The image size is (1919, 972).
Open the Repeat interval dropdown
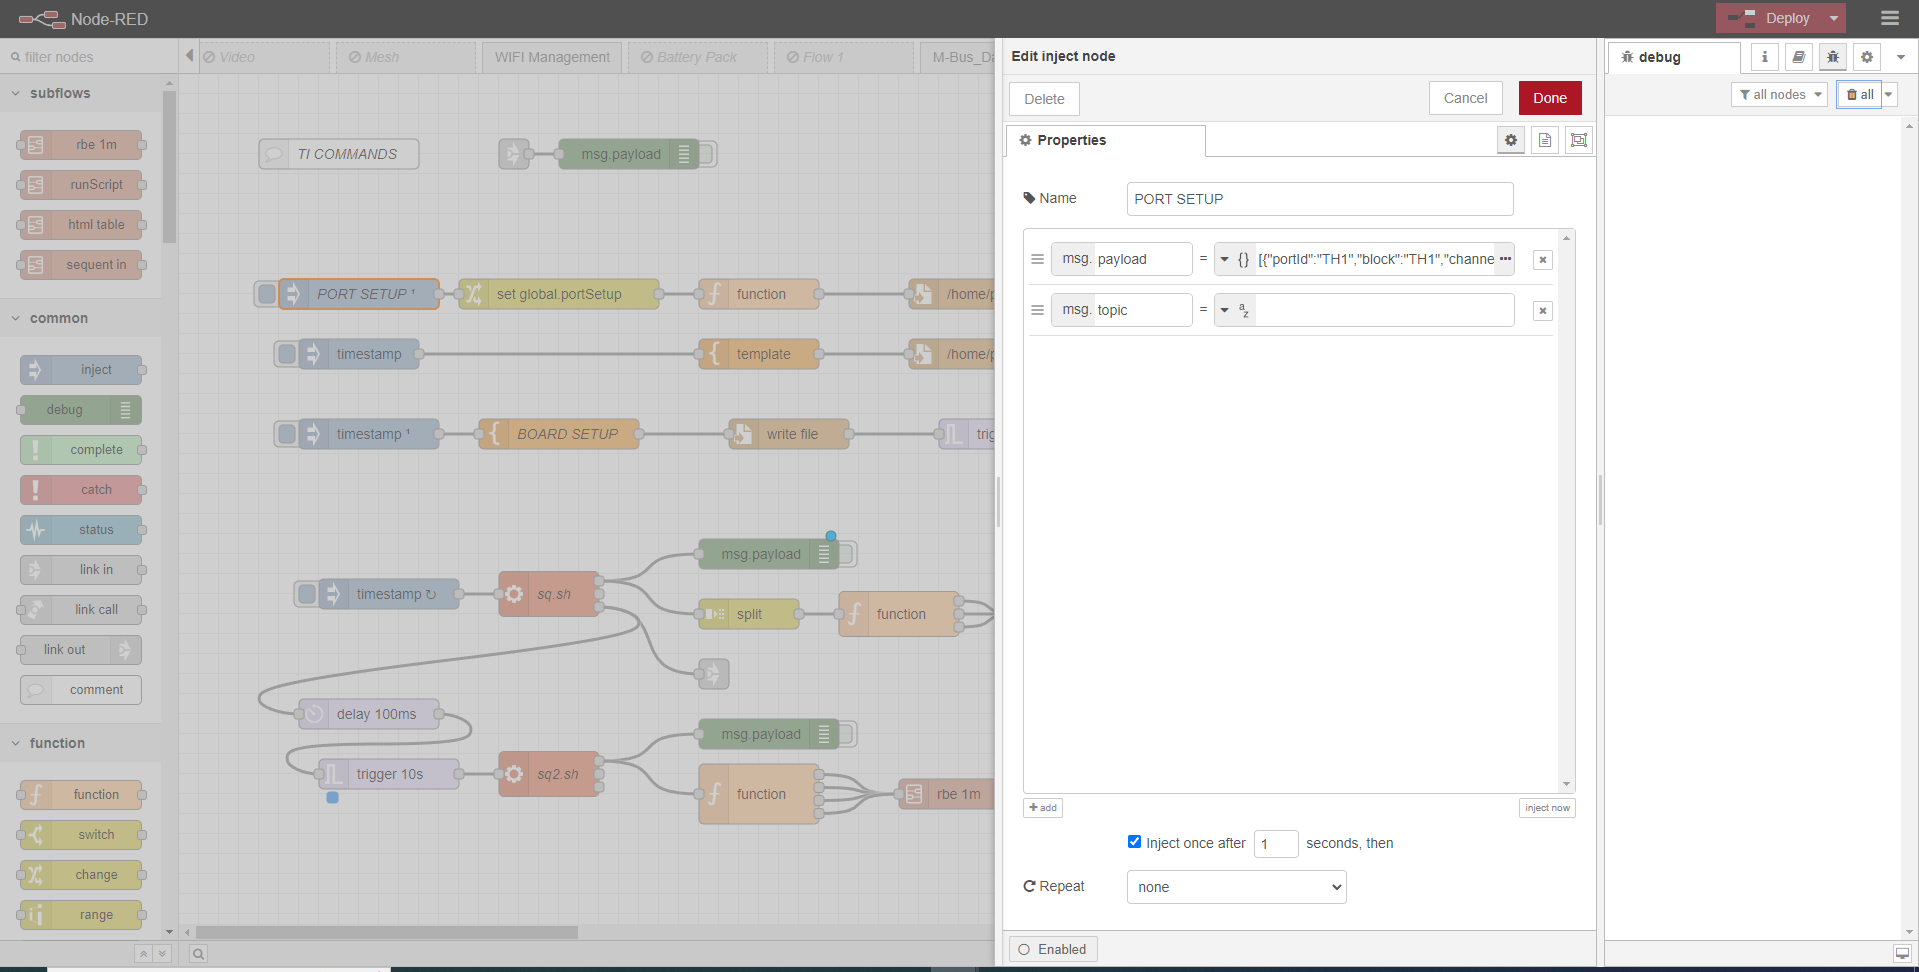tap(1236, 887)
